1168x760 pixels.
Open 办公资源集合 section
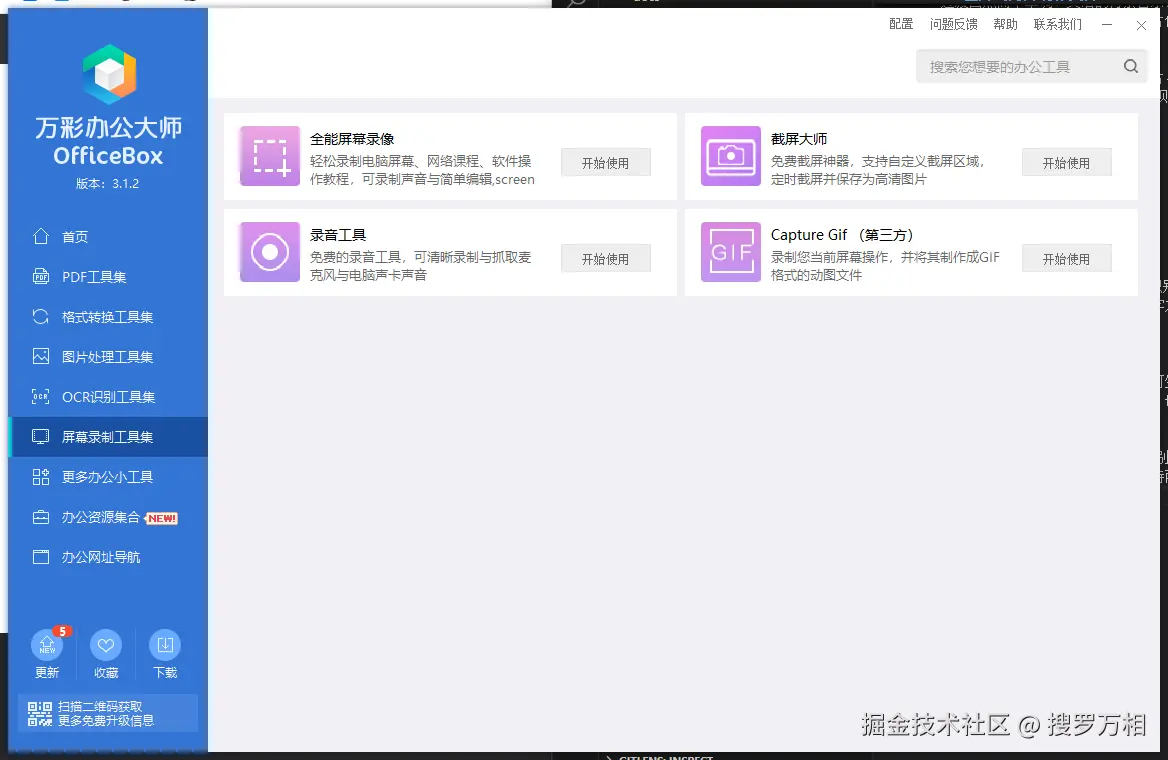point(108,517)
